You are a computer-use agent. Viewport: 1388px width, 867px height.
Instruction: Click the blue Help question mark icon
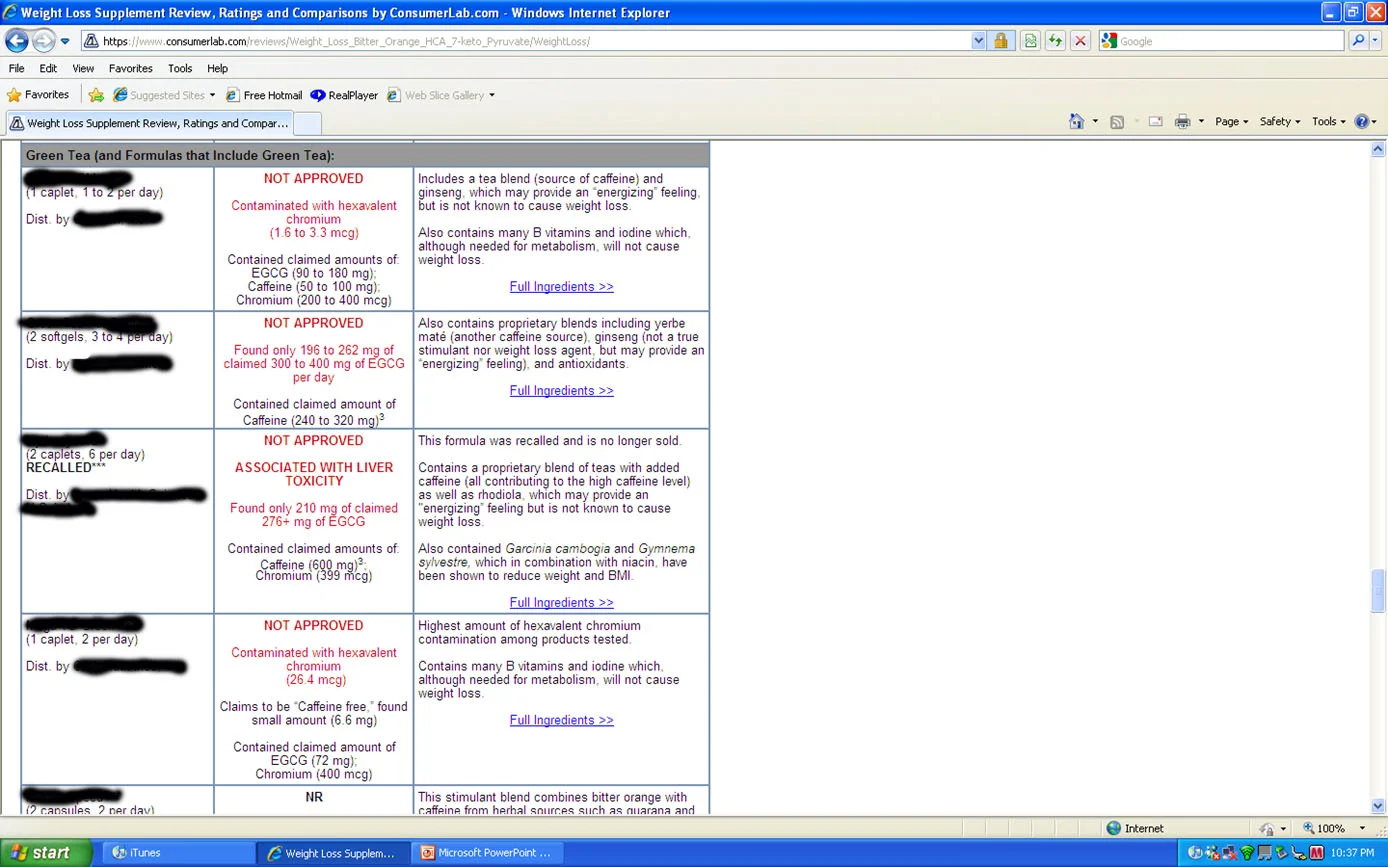pos(1361,121)
